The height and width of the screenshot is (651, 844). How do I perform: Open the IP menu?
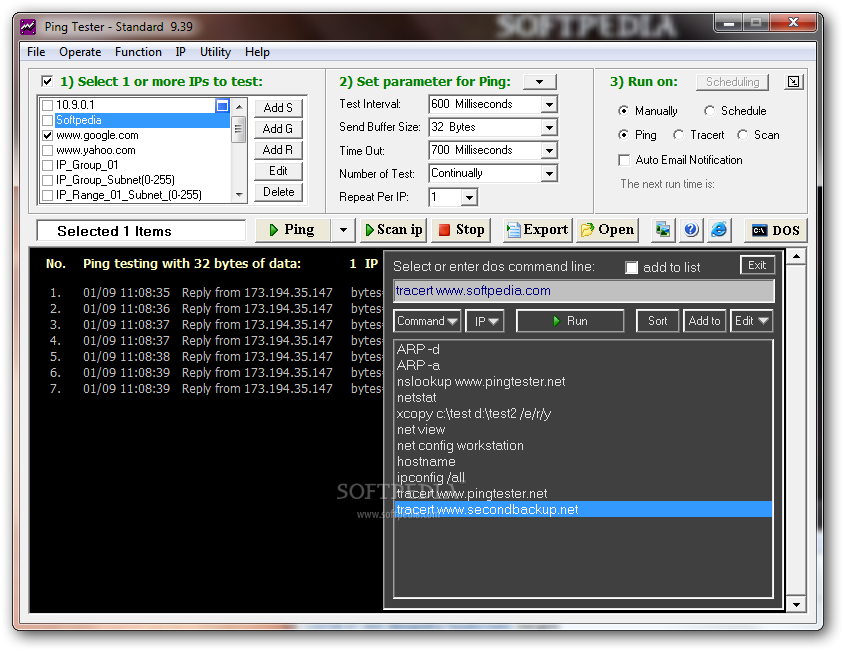180,52
